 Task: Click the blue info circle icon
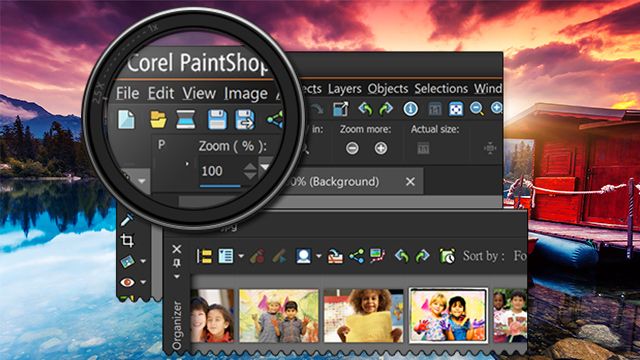pyautogui.click(x=411, y=109)
